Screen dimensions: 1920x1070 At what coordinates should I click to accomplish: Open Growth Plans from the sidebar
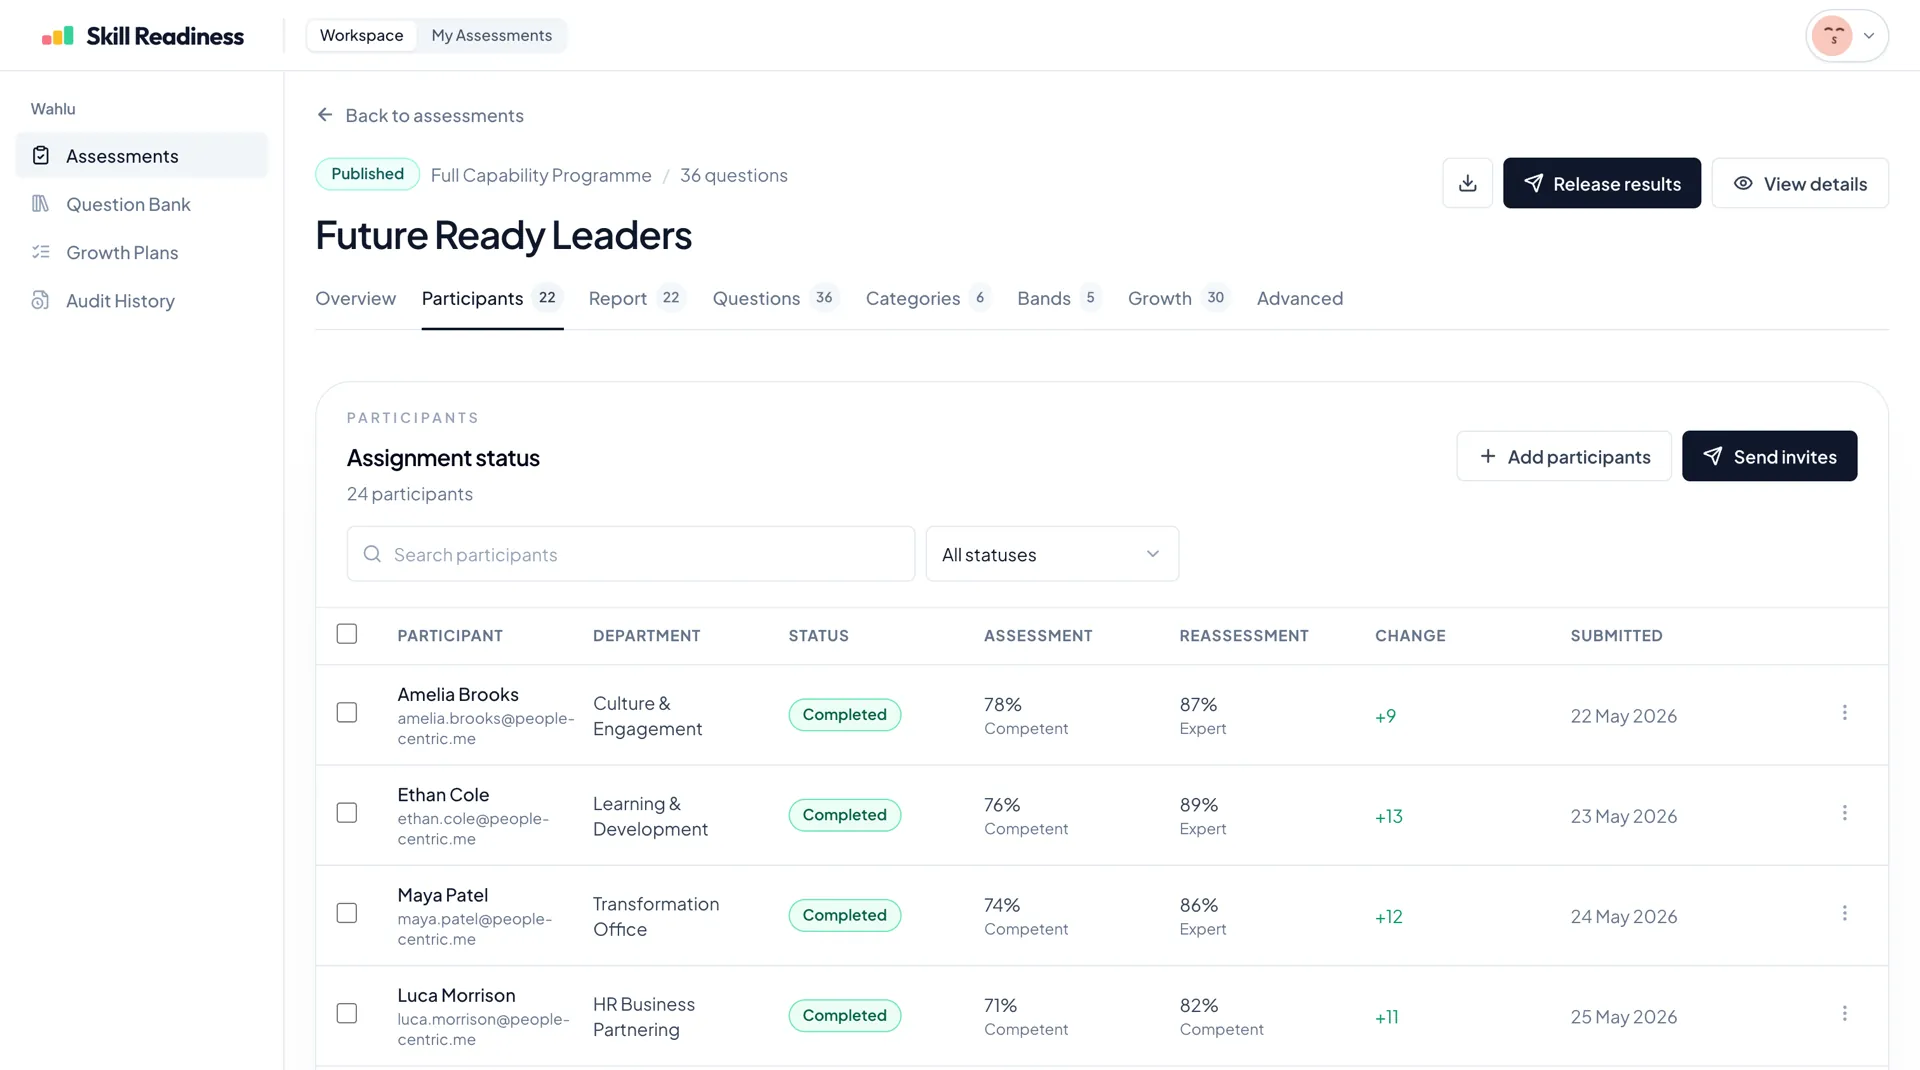121,253
